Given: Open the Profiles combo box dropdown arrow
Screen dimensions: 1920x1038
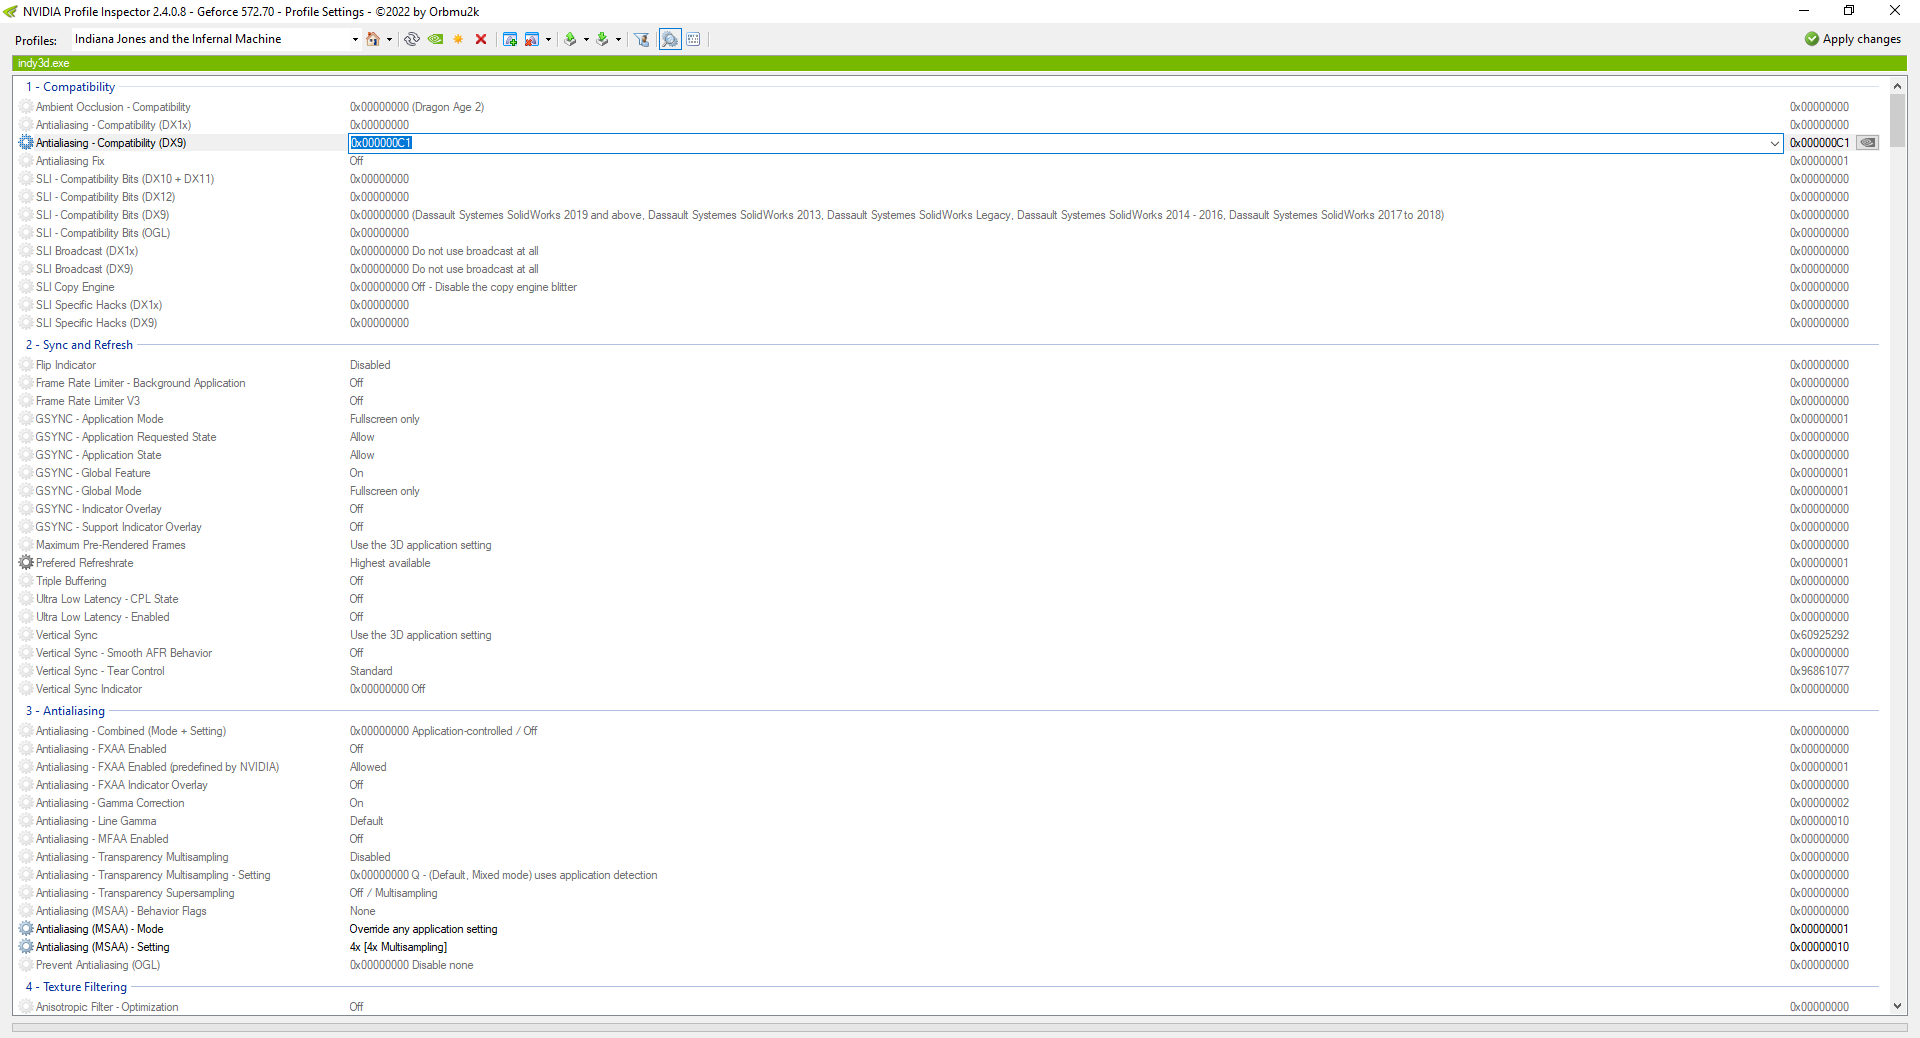Looking at the screenshot, I should [x=355, y=40].
